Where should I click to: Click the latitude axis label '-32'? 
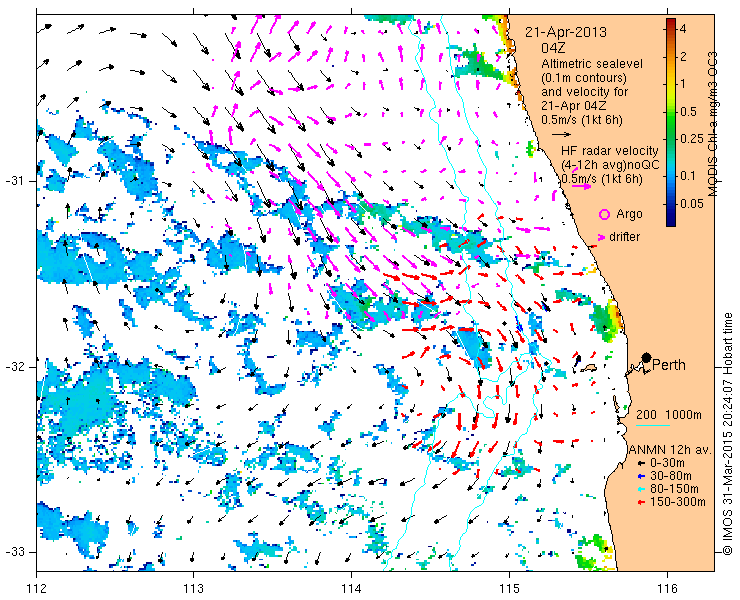(16, 367)
